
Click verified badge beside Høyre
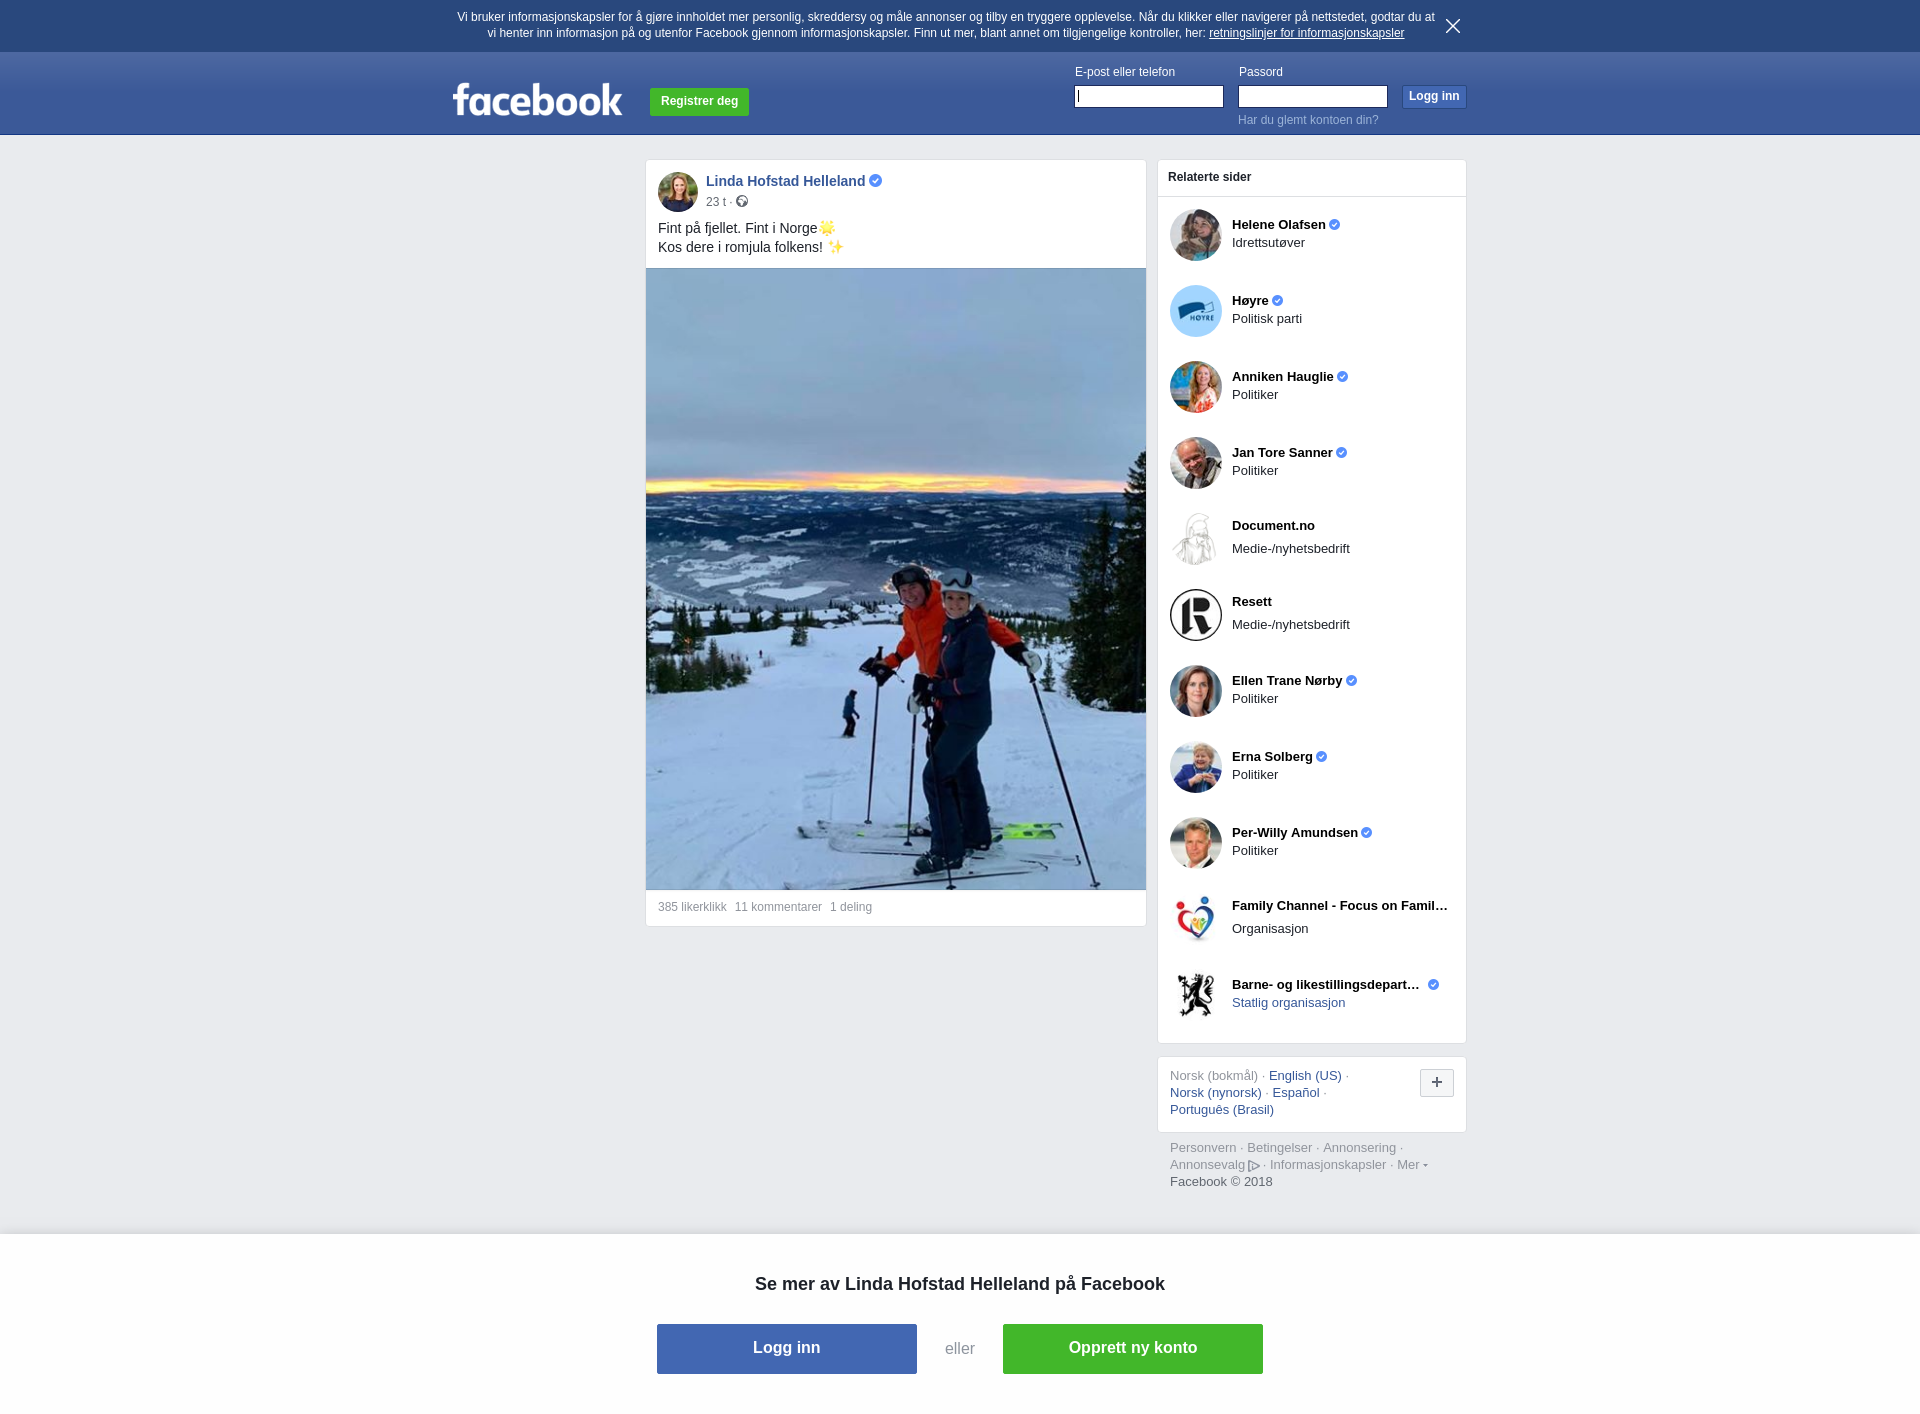[1278, 301]
